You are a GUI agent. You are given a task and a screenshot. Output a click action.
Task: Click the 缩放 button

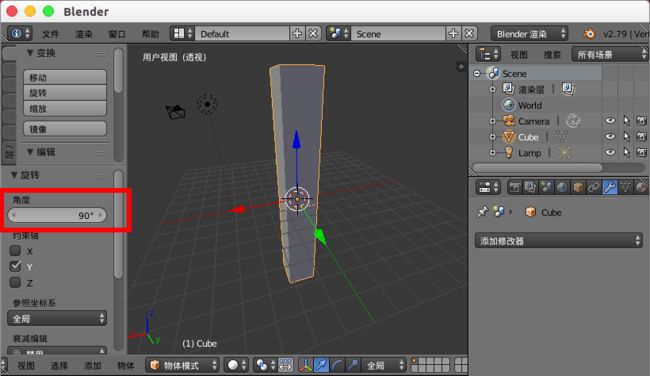point(65,109)
